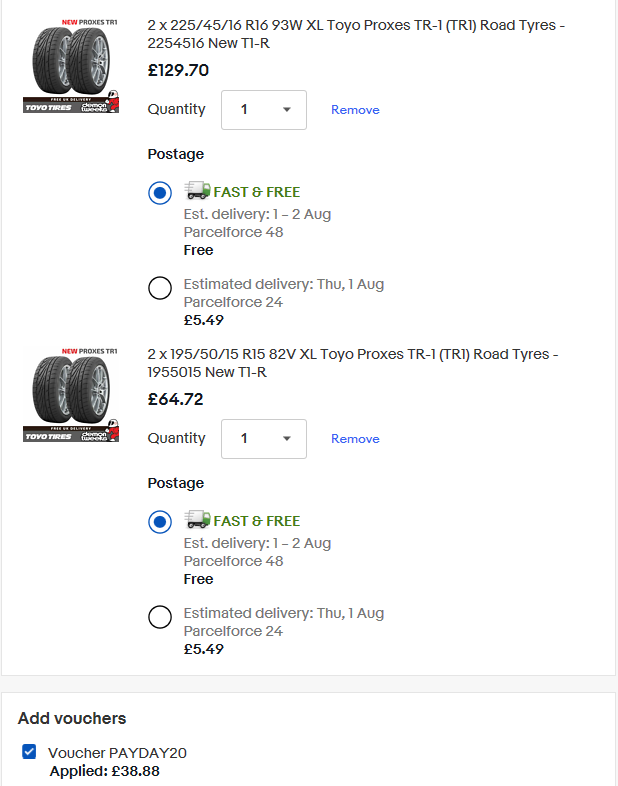The height and width of the screenshot is (786, 618).
Task: Uncheck the Voucher PAYDAY20 checkbox
Action: click(29, 751)
